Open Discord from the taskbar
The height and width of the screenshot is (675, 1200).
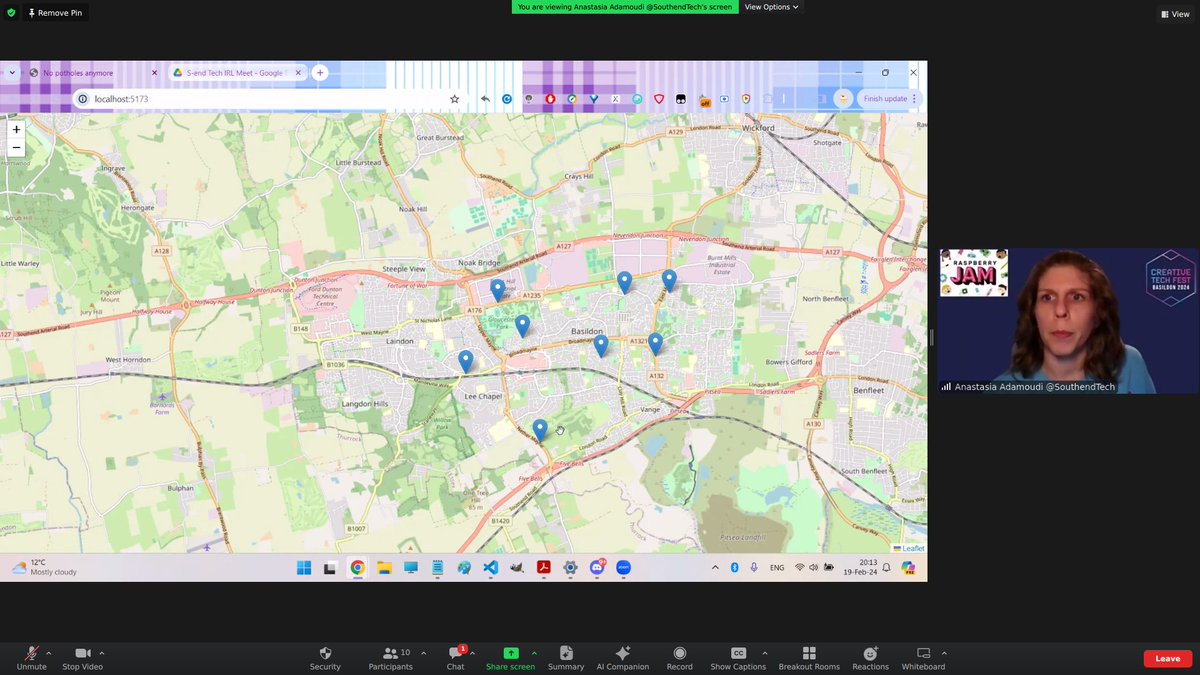(597, 568)
